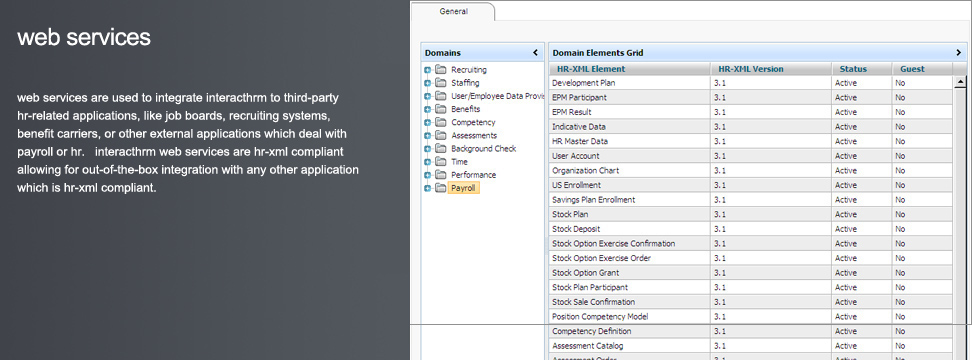Image resolution: width=972 pixels, height=360 pixels.
Task: Select the Payroll domain item
Action: [x=463, y=188]
